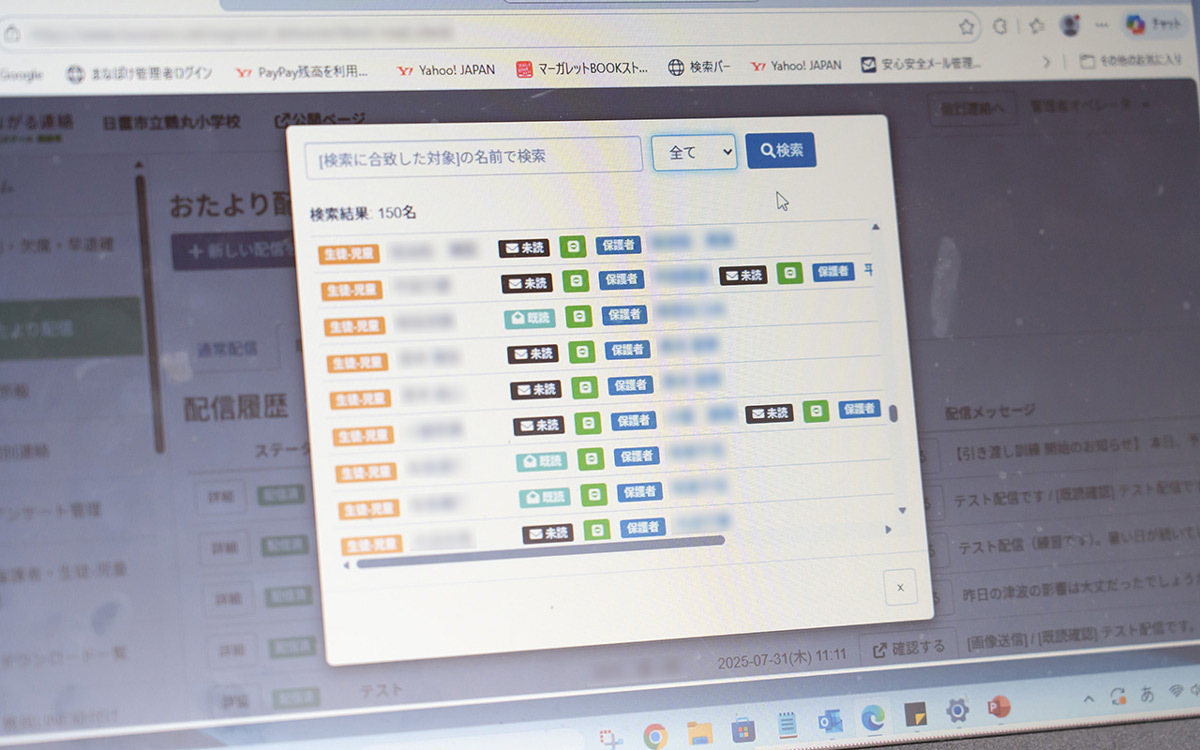Click the school name 日置市立鶴丸小学校
Screen dimensions: 1200x750
click(x=171, y=122)
